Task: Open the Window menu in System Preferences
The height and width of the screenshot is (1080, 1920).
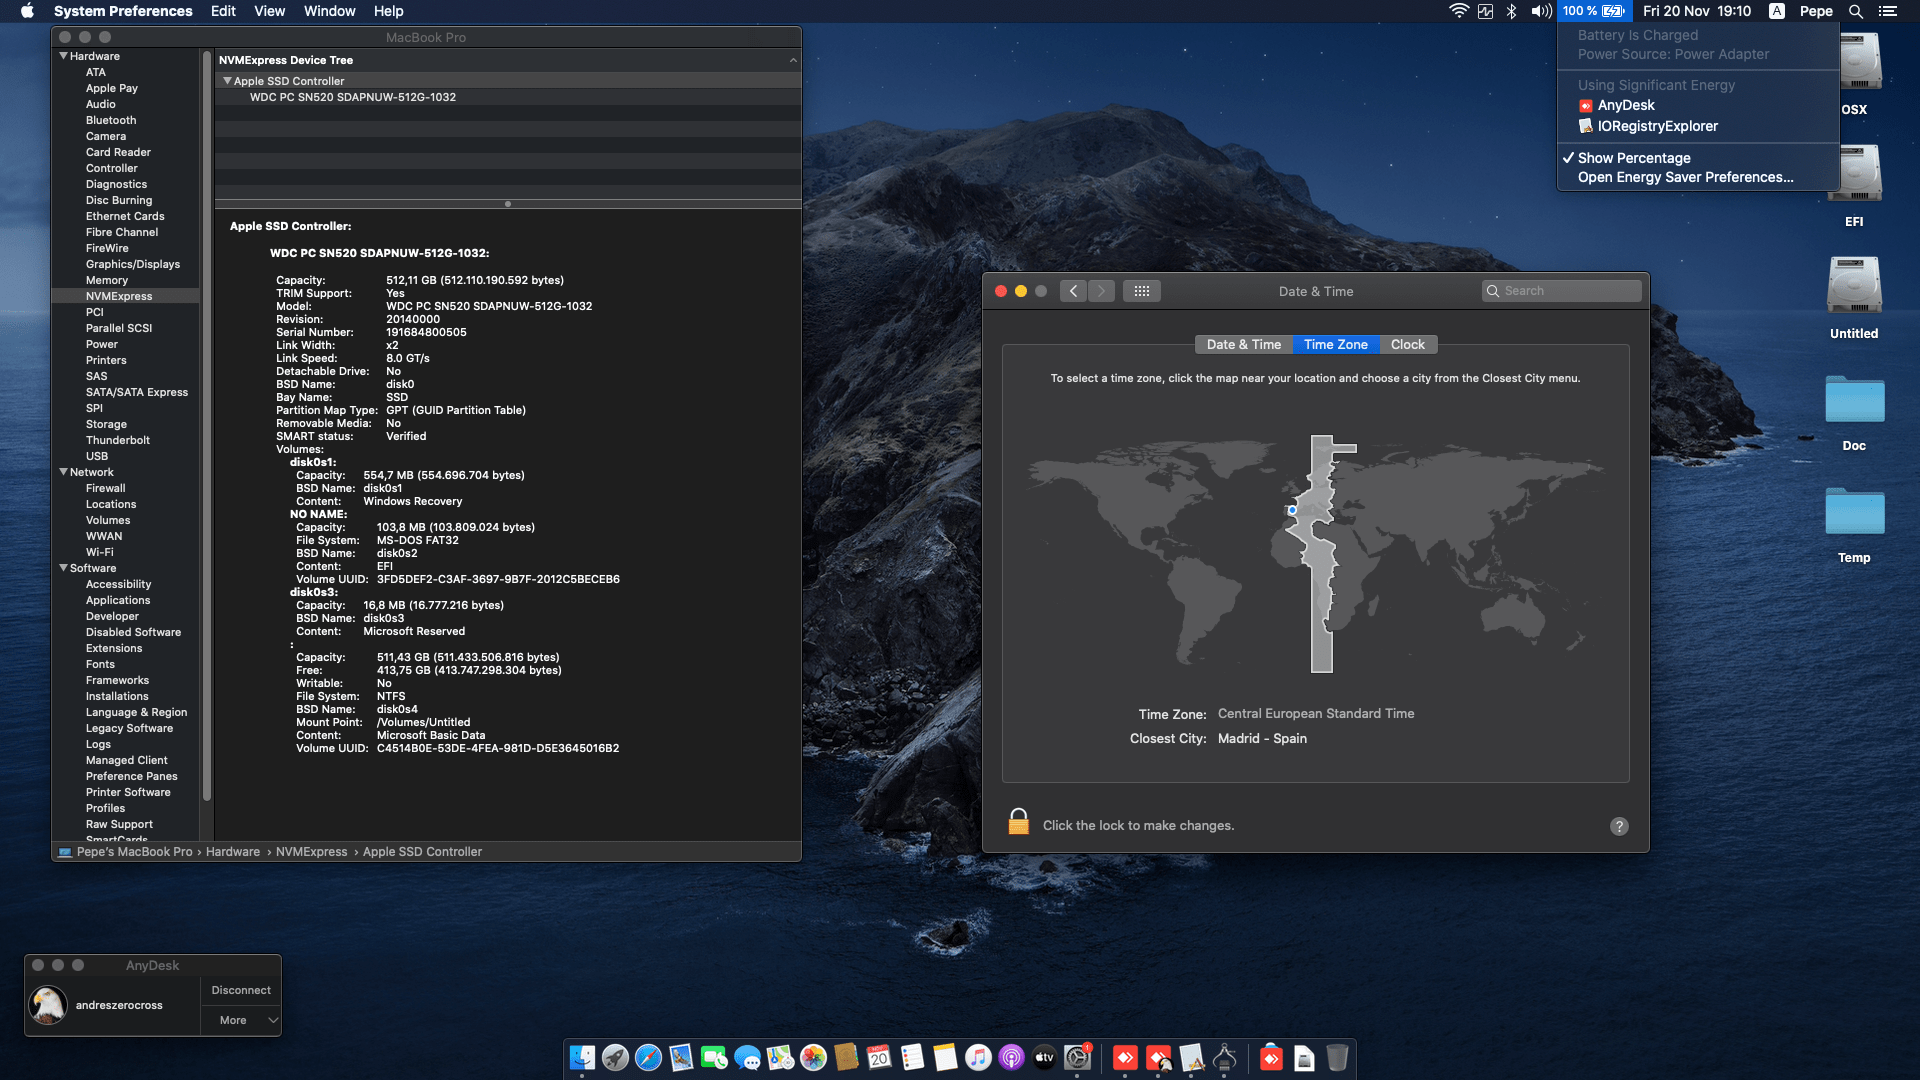Action: [x=329, y=11]
